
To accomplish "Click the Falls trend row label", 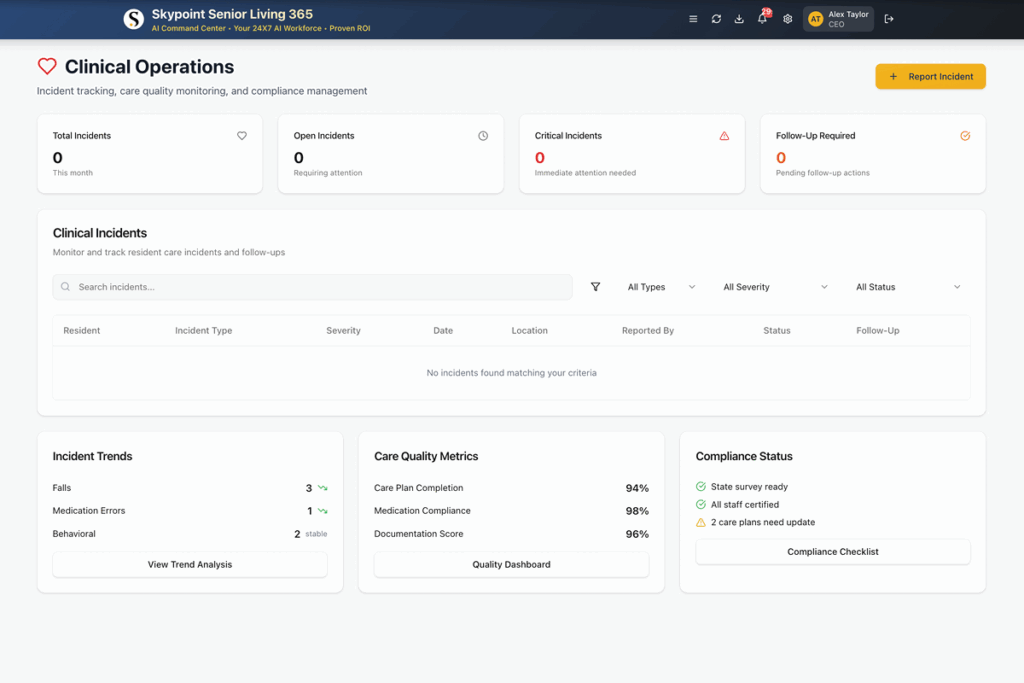I will (x=62, y=488).
